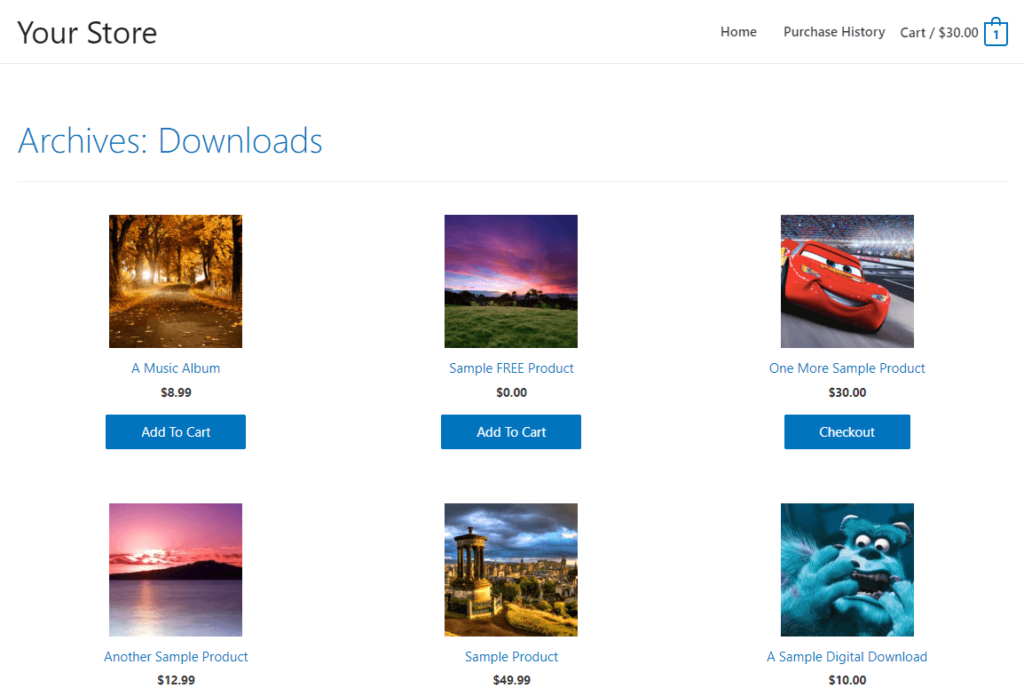Image resolution: width=1024 pixels, height=688 pixels.
Task: Click the Your Store site title
Action: pos(87,33)
